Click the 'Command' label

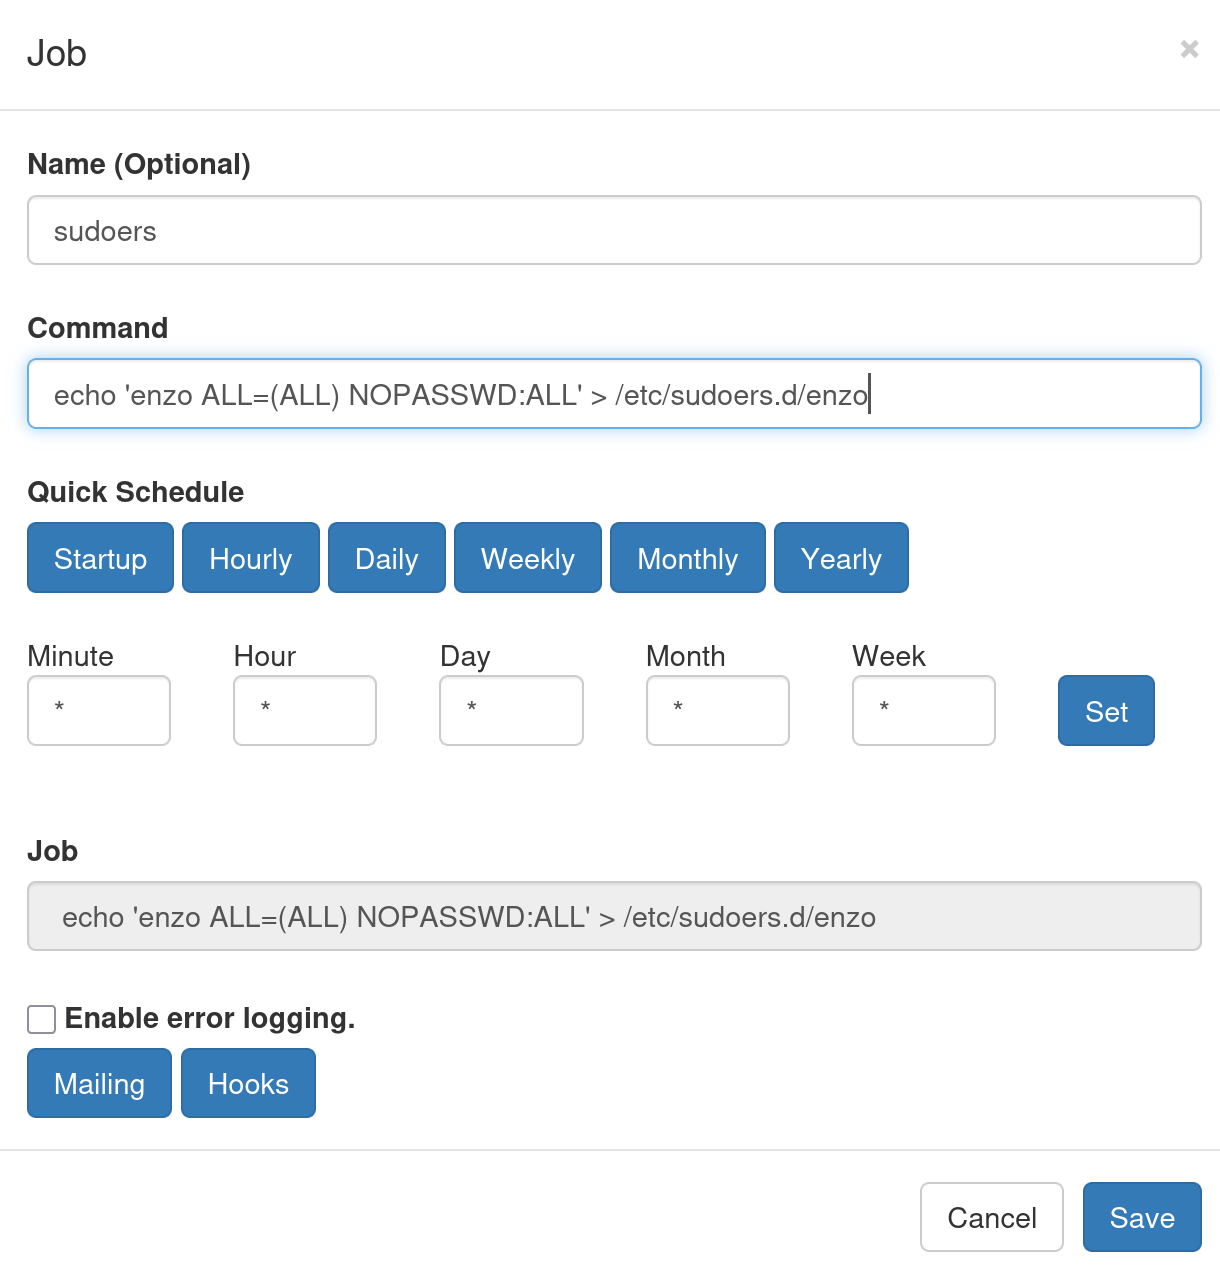[x=98, y=328]
